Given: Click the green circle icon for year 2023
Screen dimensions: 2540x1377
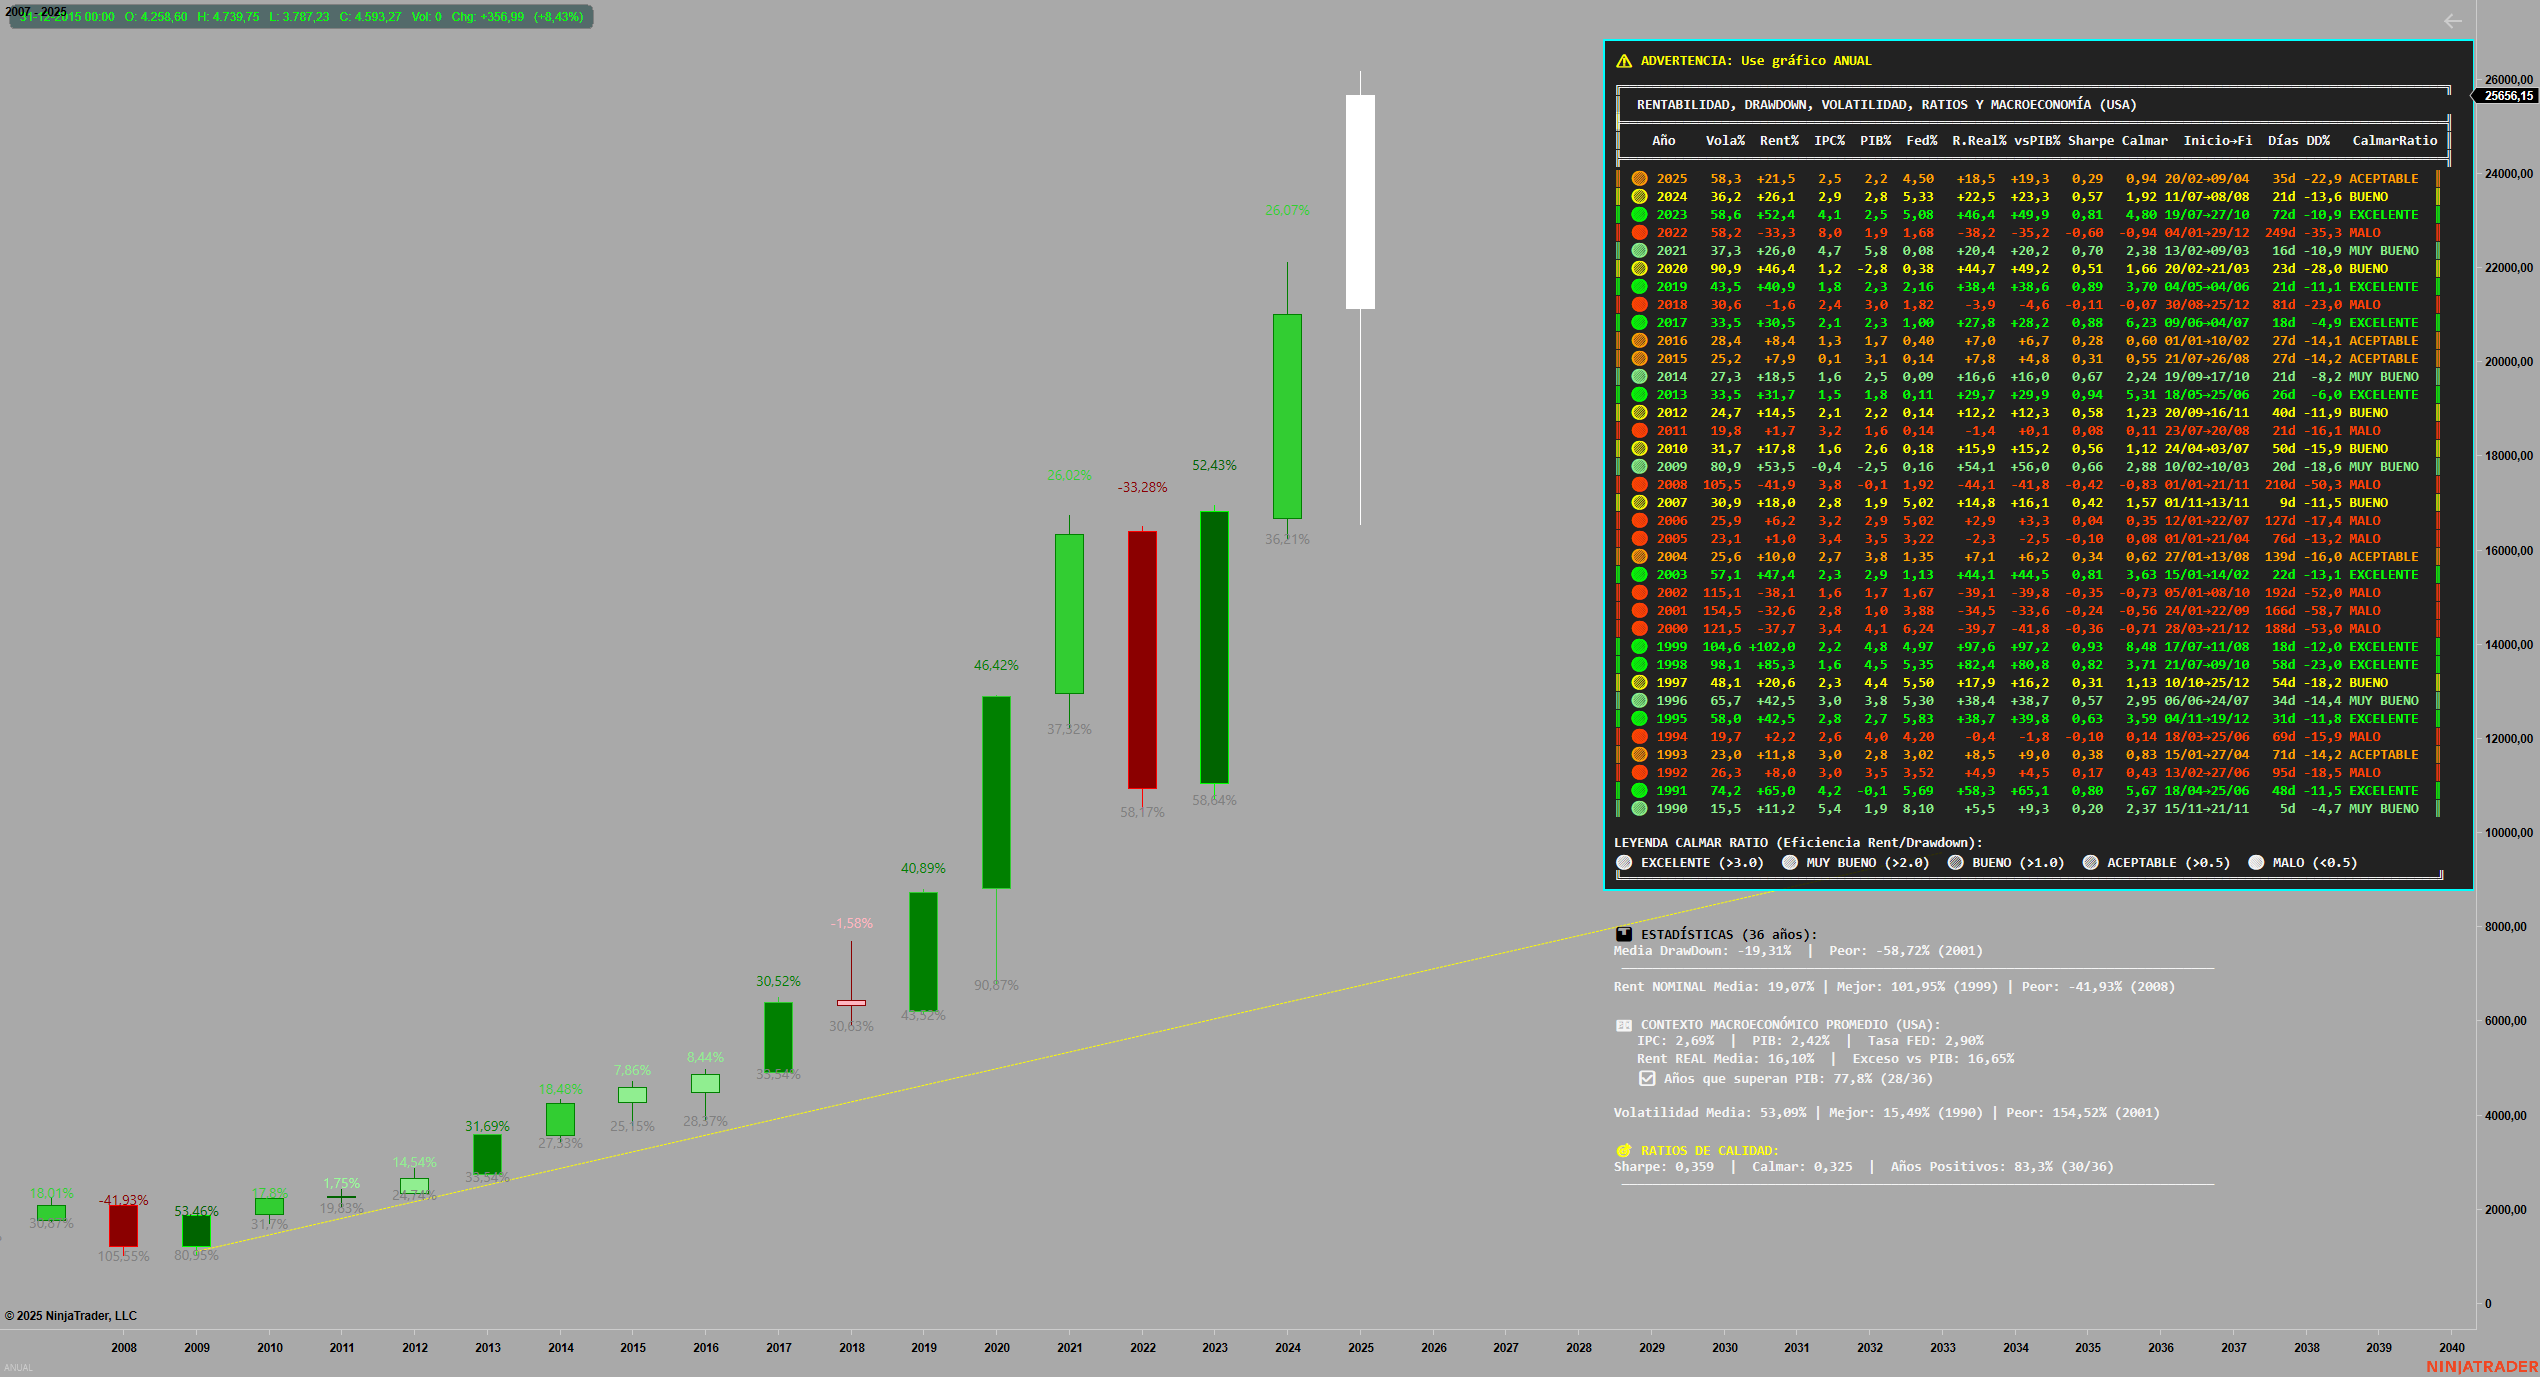Looking at the screenshot, I should click(x=1639, y=215).
